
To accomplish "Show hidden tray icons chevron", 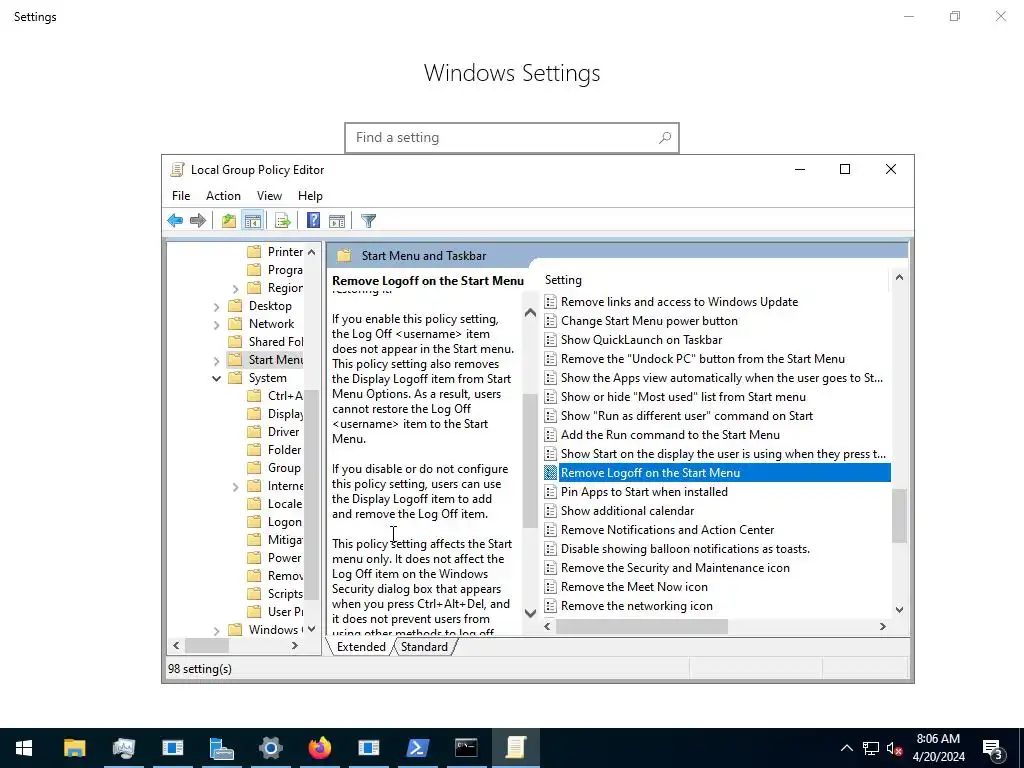I will coord(846,748).
